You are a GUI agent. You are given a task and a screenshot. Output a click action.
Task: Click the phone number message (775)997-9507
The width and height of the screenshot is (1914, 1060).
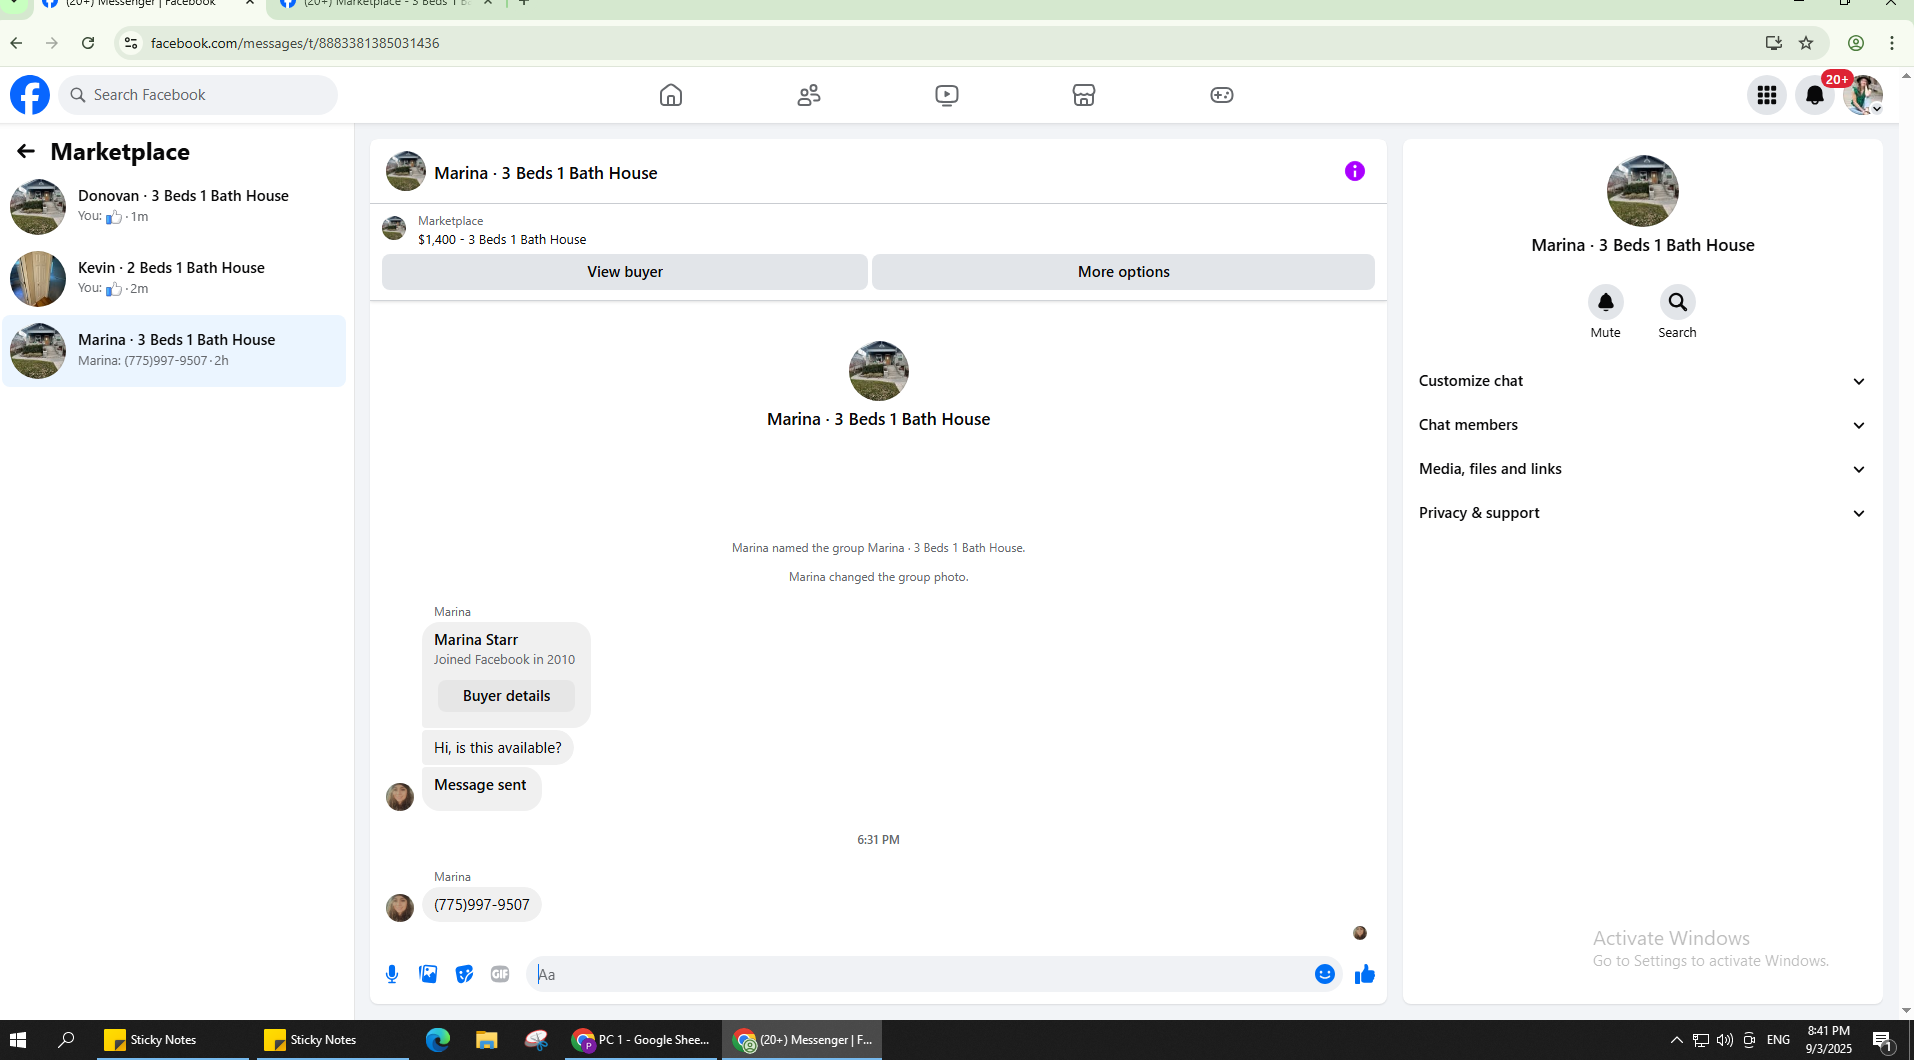[x=482, y=905]
